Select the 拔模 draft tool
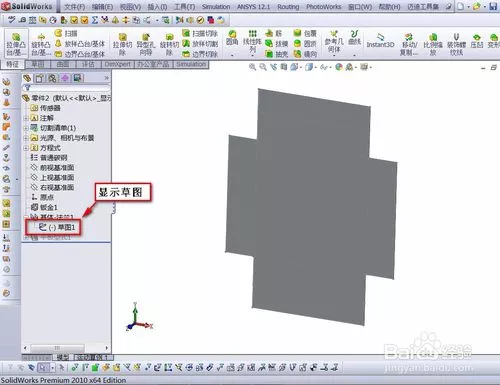Viewport: 500px width, 385px height. coord(276,44)
